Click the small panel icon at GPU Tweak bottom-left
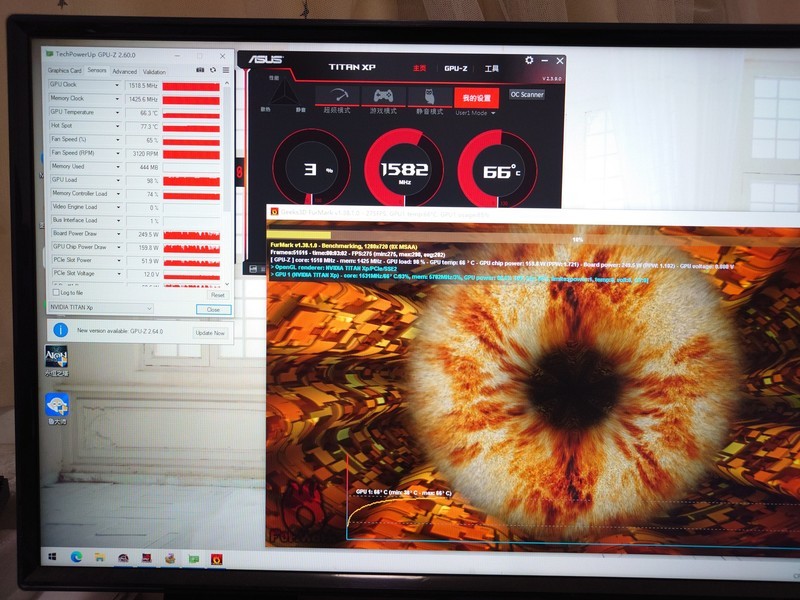800x600 pixels. click(x=253, y=268)
